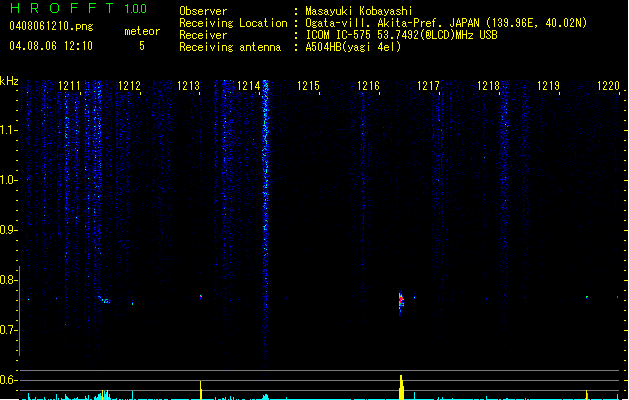Click the timestamp 04.08.06 12:10
This screenshot has height=400, width=629.
click(x=51, y=46)
